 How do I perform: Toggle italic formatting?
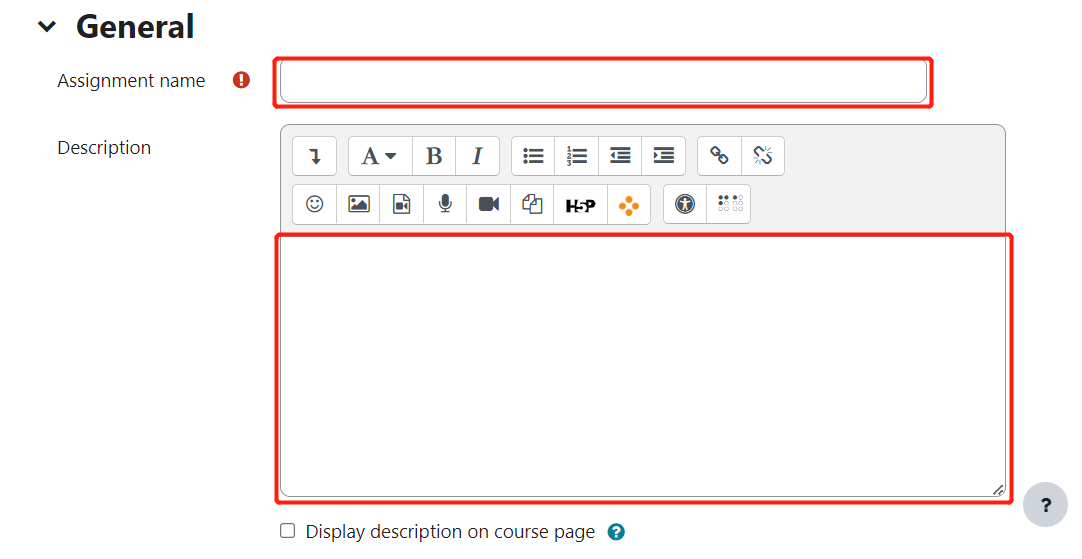click(x=477, y=156)
